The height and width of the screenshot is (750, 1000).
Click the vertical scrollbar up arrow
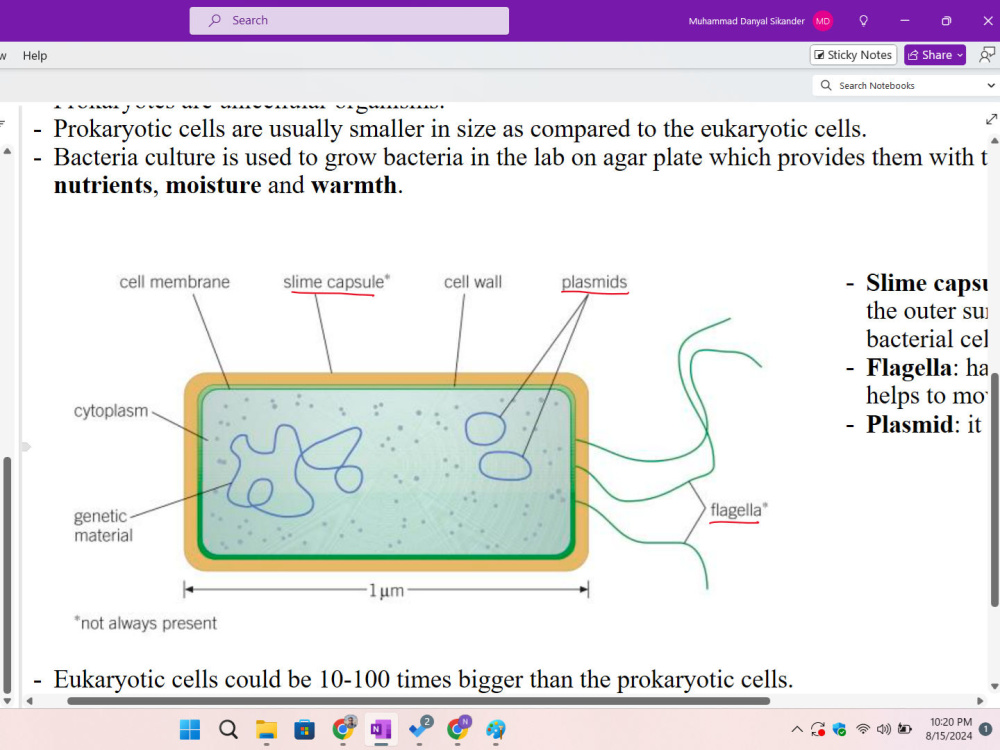[994, 140]
